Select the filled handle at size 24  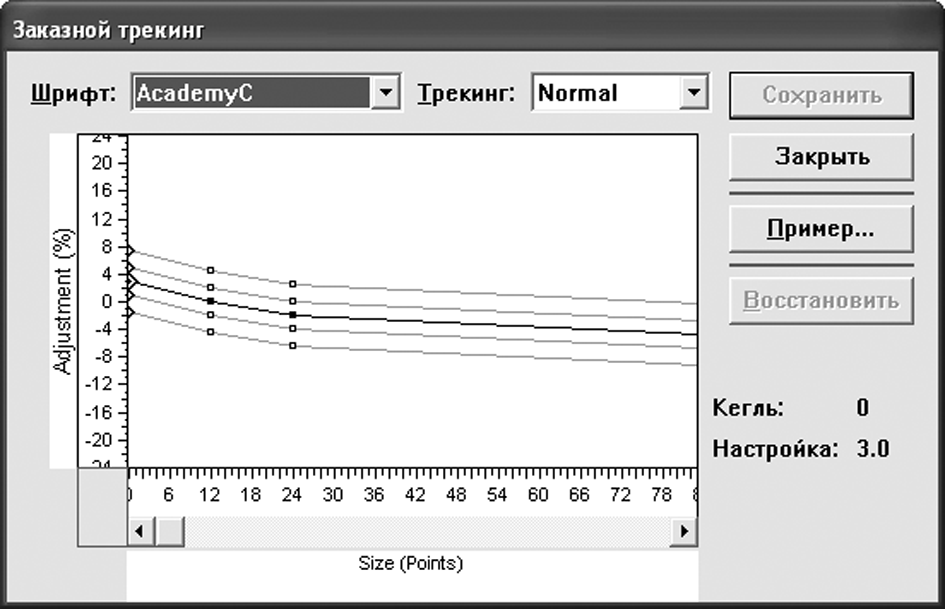pyautogui.click(x=293, y=315)
